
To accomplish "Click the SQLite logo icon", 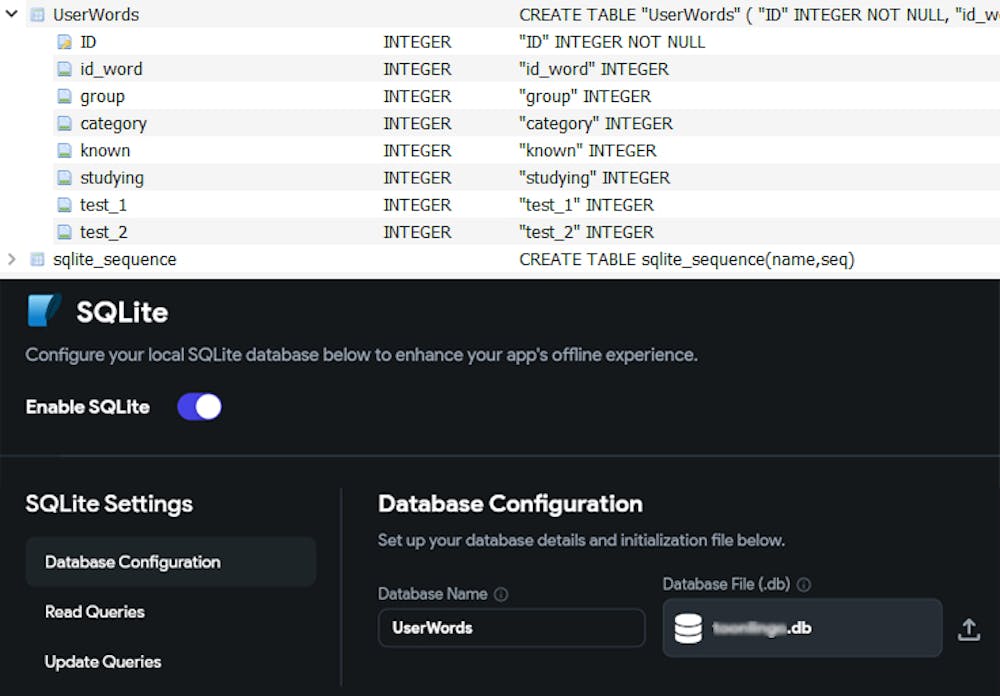I will (44, 311).
